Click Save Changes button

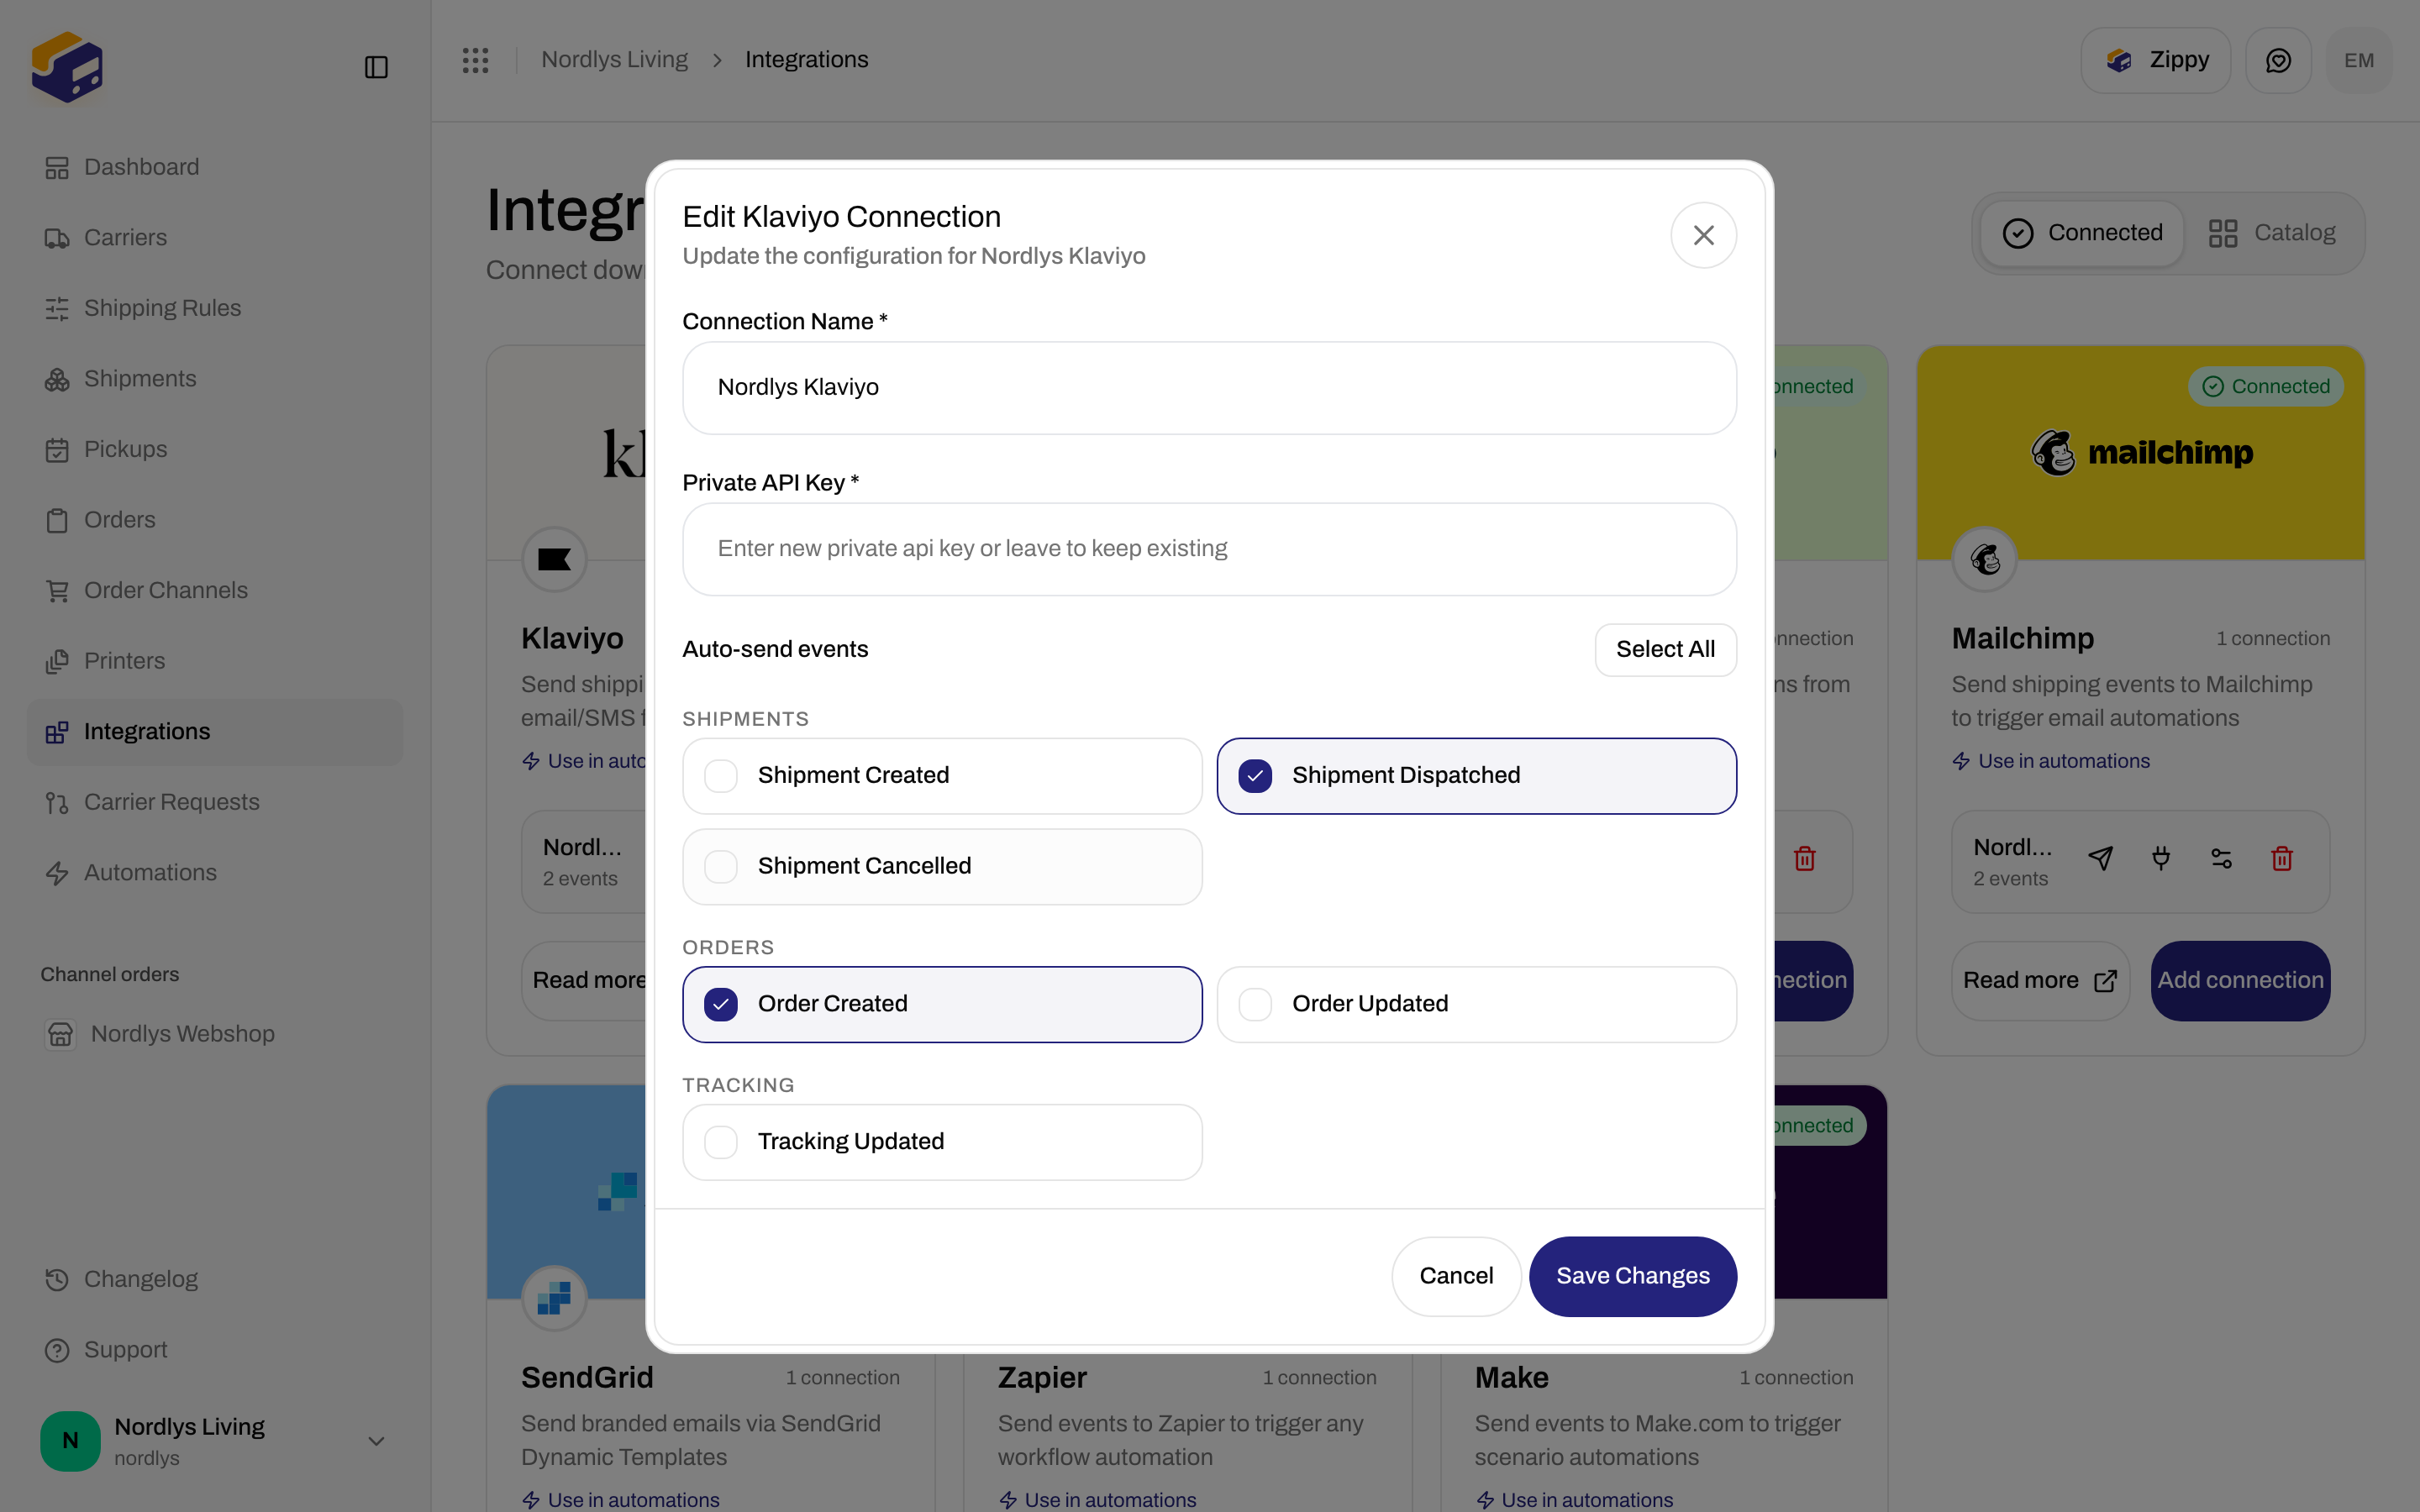click(x=1632, y=1276)
